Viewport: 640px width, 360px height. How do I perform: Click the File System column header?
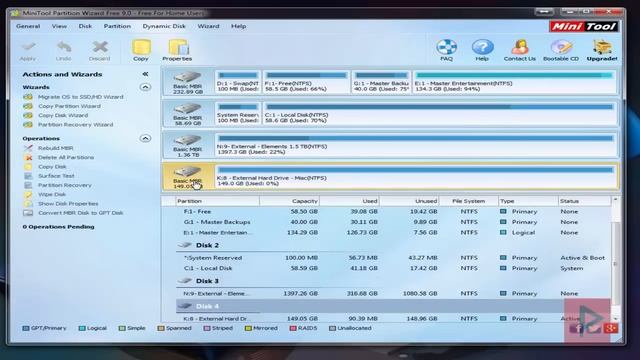(x=469, y=201)
